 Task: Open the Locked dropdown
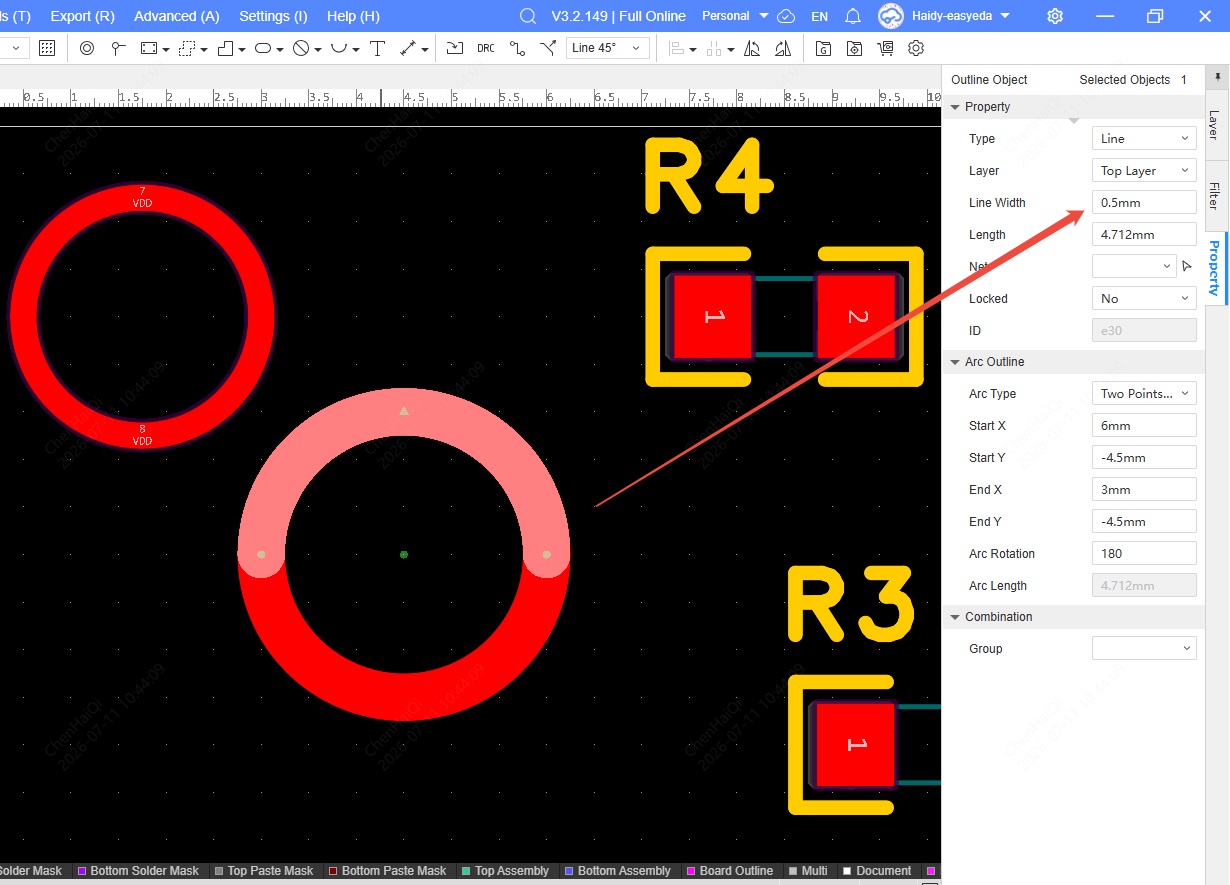point(1144,299)
